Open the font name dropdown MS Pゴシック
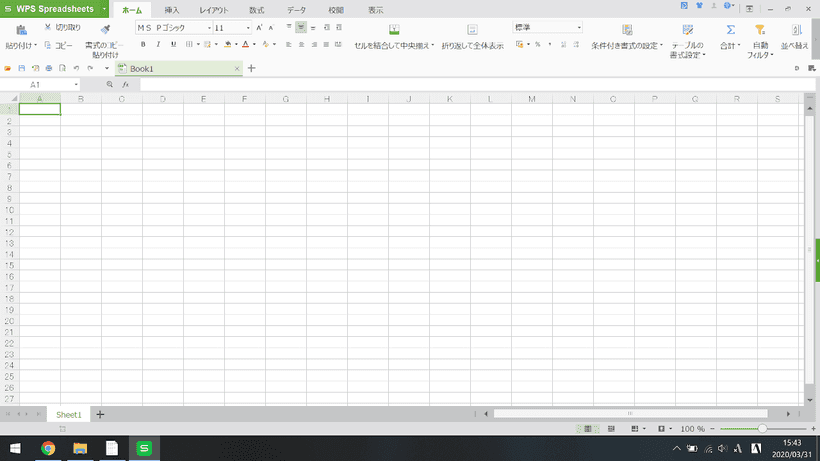 pos(210,28)
